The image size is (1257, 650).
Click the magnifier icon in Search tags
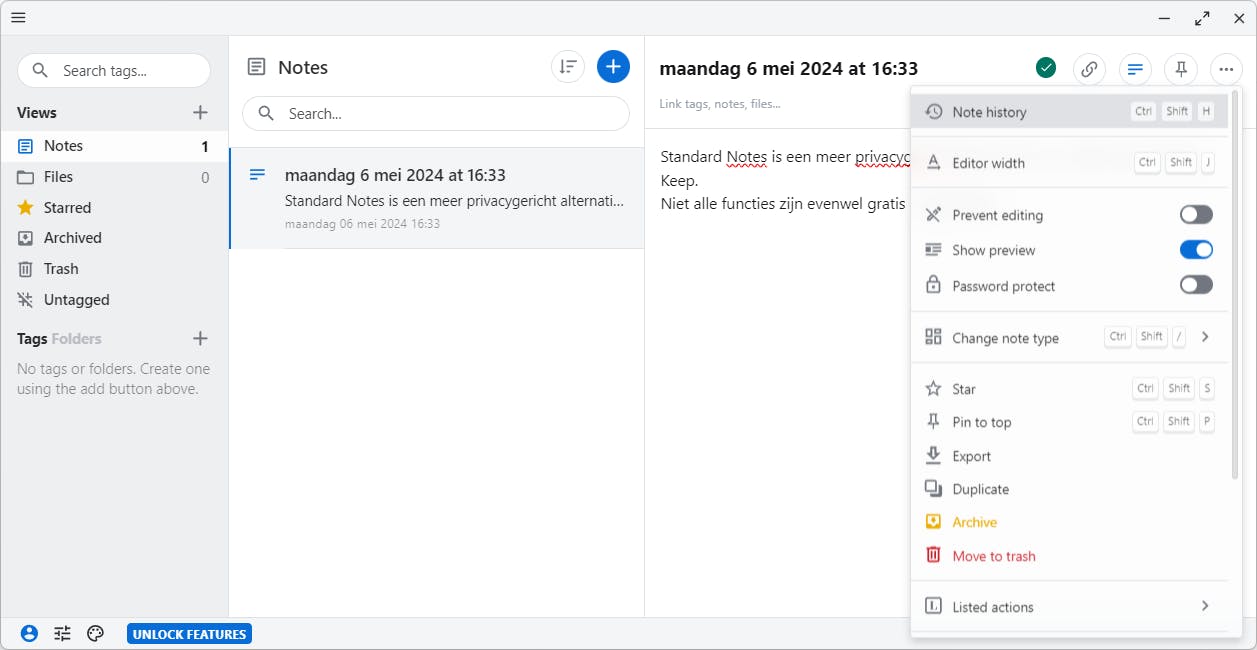40,70
